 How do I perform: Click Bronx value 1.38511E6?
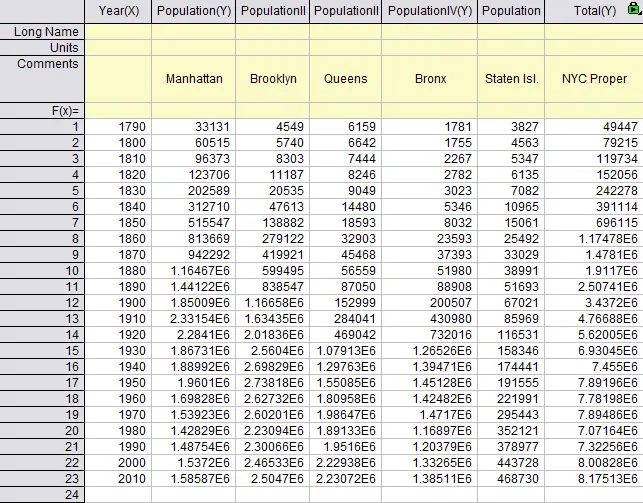(429, 478)
